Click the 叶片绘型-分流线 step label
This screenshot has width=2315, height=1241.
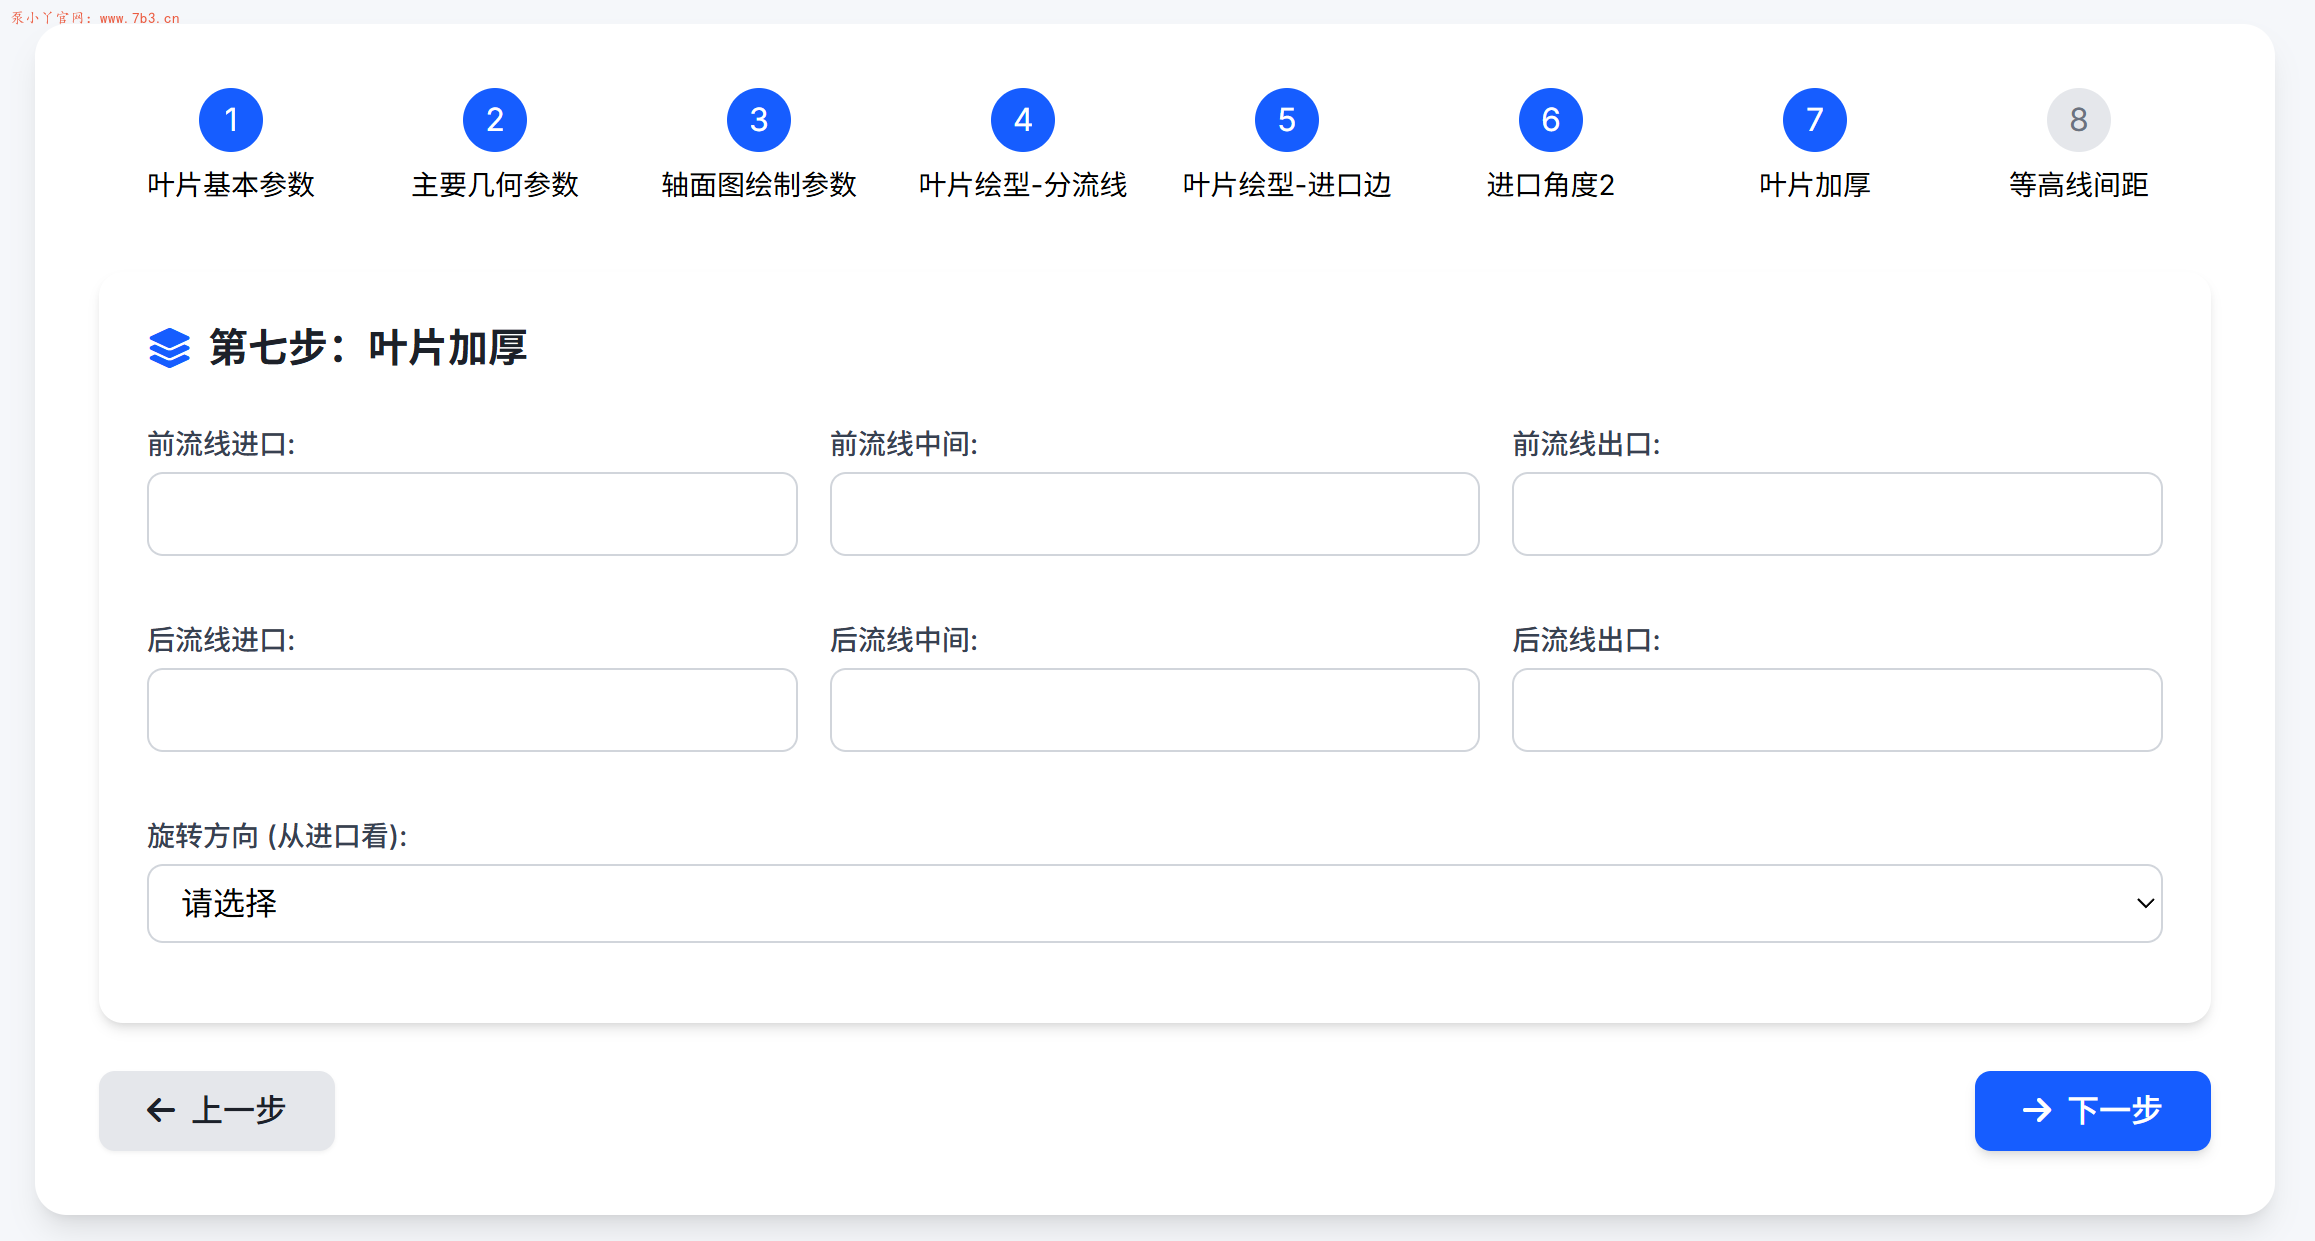1023,185
